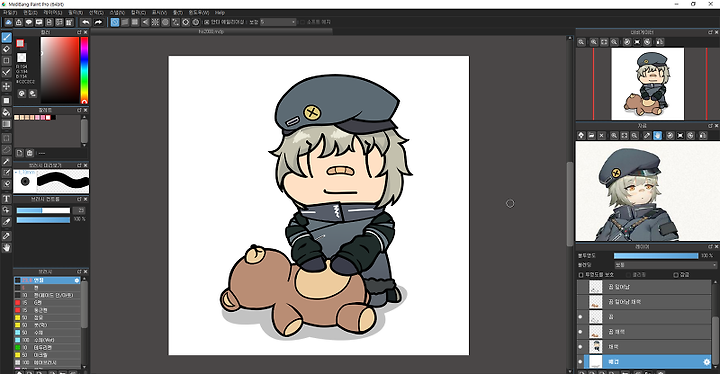Click brush list scroll-up arrow
This screenshot has width=720, height=374.
84,279
